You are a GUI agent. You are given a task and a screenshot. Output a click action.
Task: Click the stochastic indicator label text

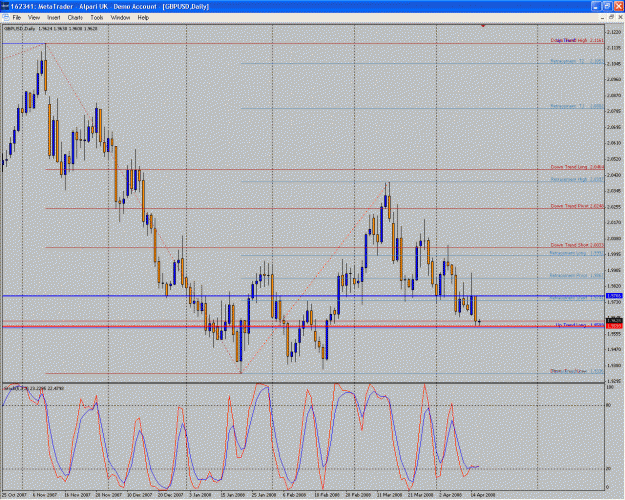pos(33,388)
